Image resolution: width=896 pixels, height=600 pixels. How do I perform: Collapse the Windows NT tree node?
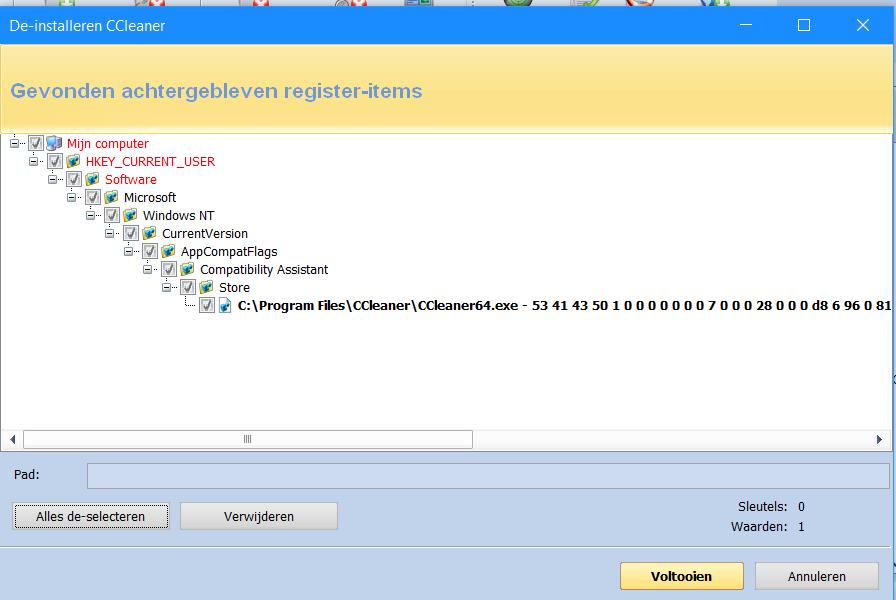coord(90,215)
